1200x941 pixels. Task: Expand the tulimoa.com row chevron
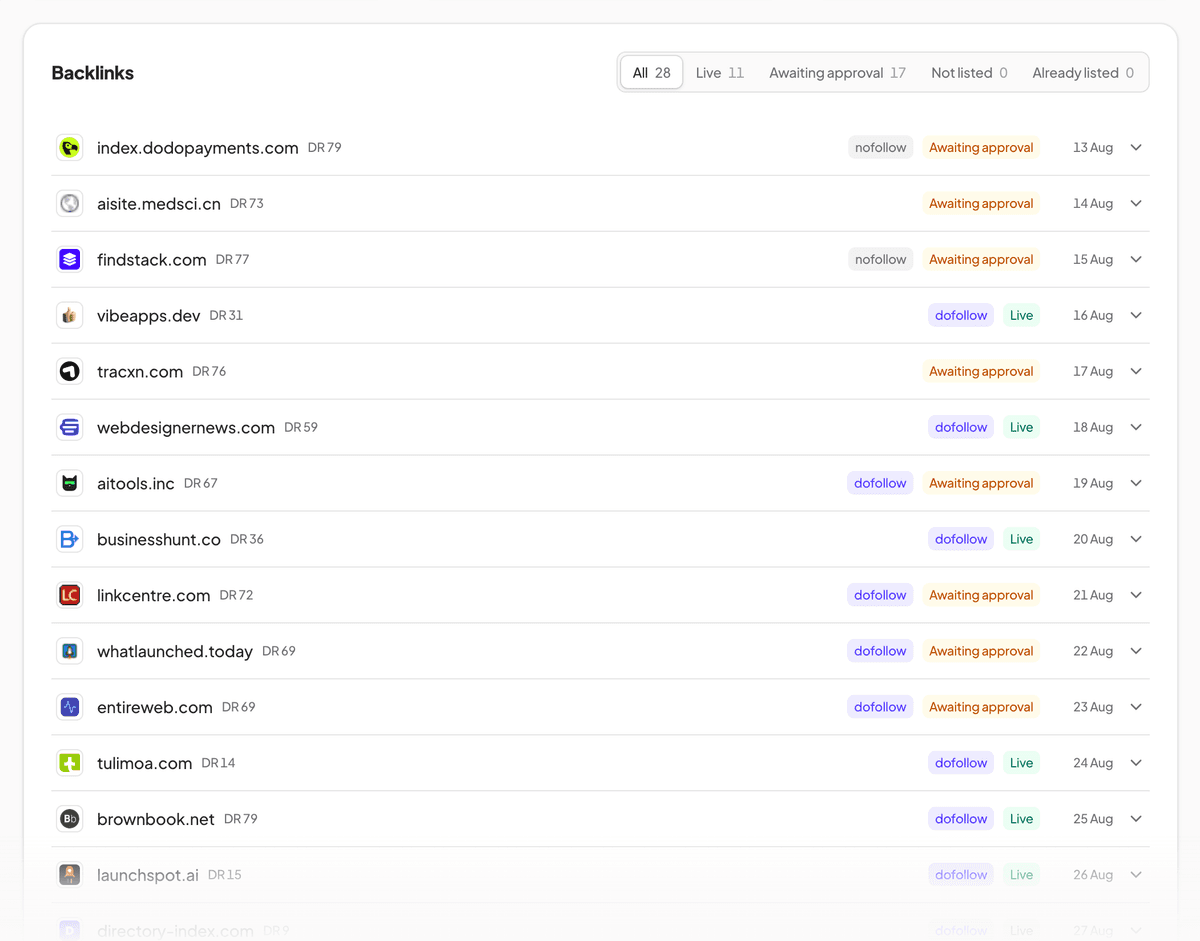click(x=1136, y=764)
